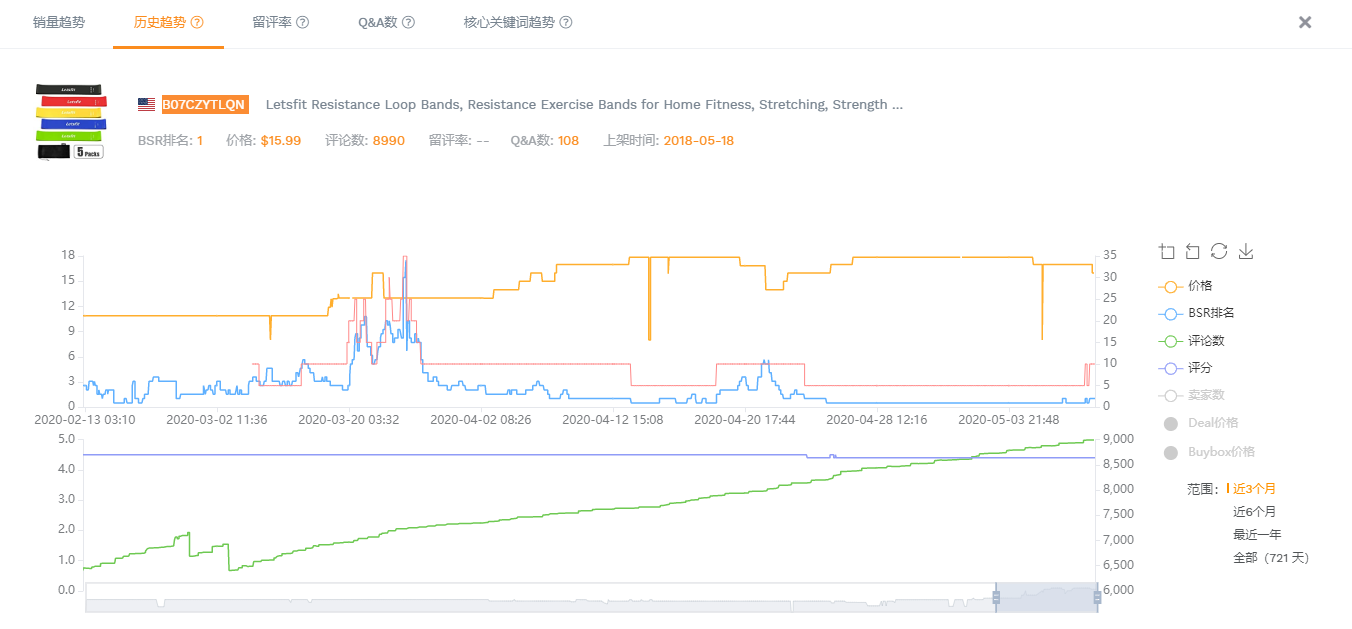Click help icon beside 核心关键词趋势

pyautogui.click(x=566, y=22)
